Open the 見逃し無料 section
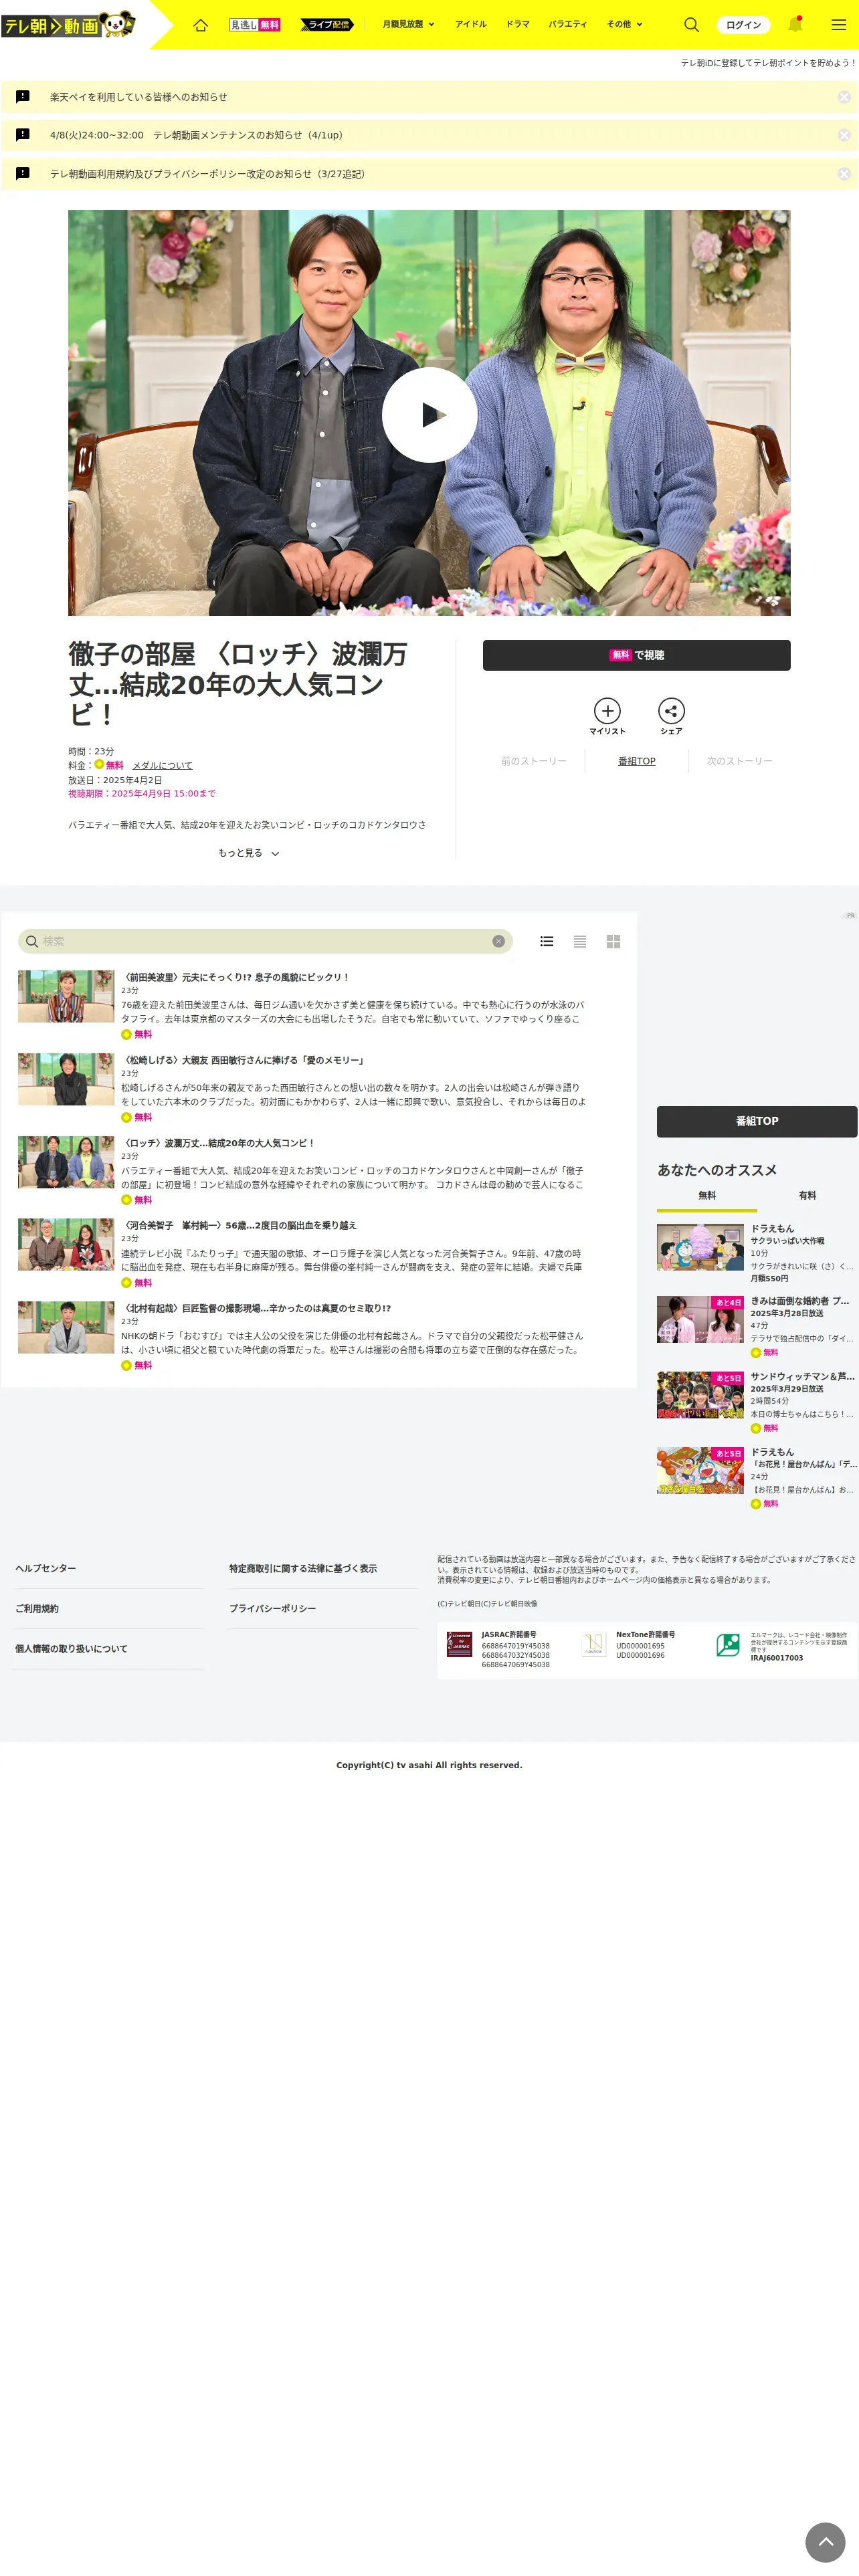 coord(255,25)
